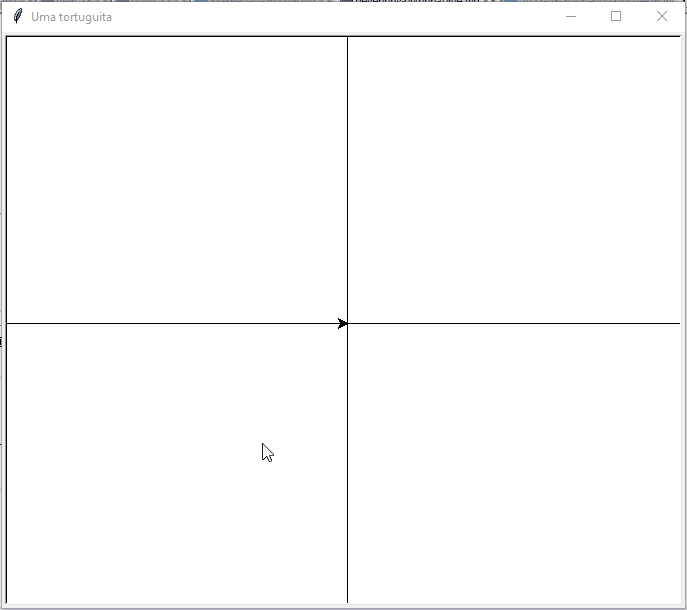This screenshot has width=687, height=610.
Task: Click the center of the lower-left quadrant
Action: 177,463
